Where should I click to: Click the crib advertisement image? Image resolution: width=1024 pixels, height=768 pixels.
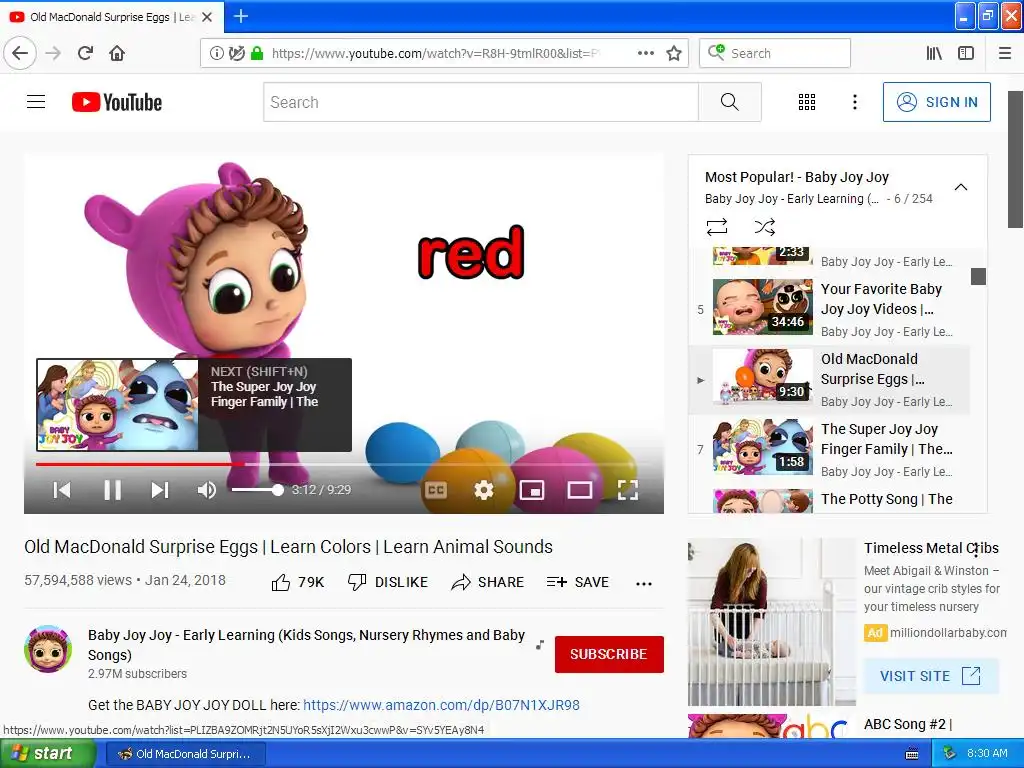click(771, 622)
